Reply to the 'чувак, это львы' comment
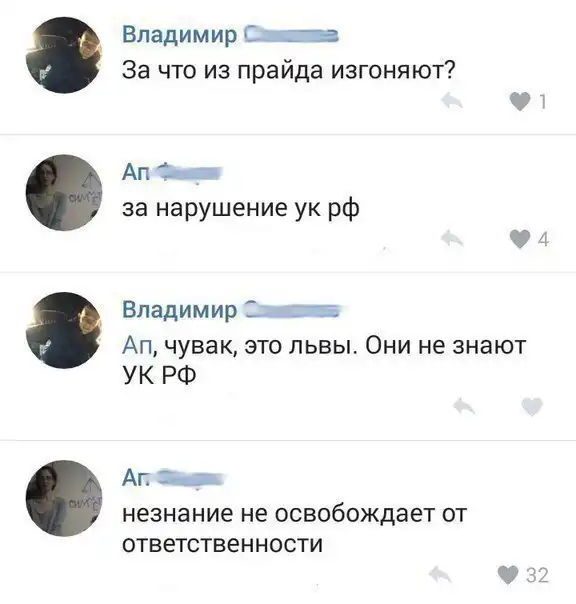Image resolution: width=576 pixels, height=604 pixels. pos(463,406)
